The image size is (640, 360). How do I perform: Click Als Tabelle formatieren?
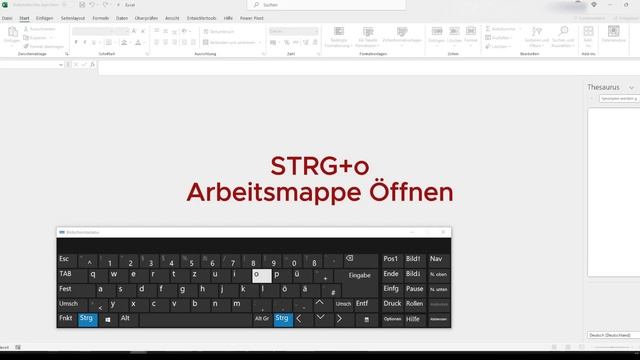[368, 37]
